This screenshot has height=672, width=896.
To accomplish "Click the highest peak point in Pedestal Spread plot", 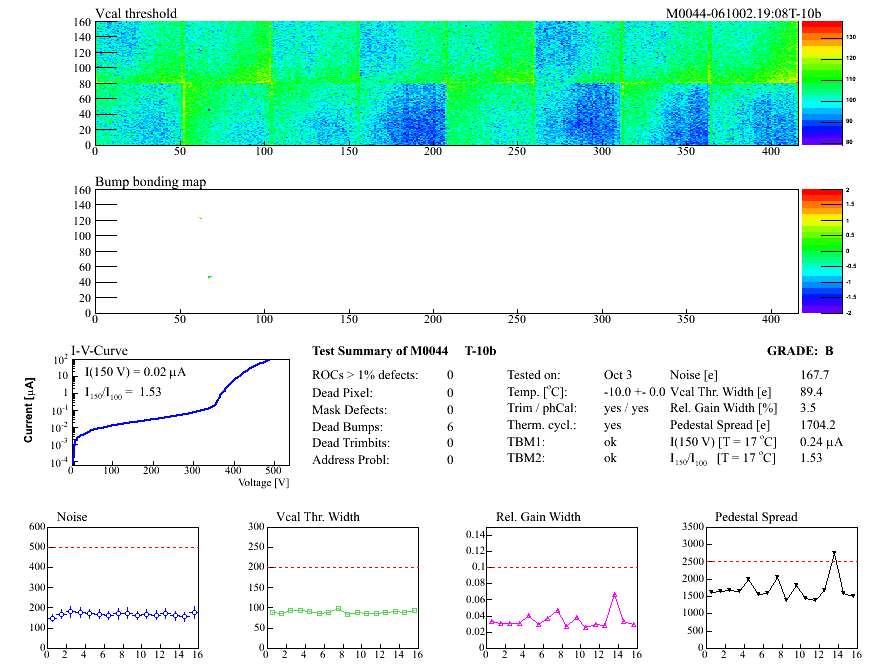I will 834,553.
